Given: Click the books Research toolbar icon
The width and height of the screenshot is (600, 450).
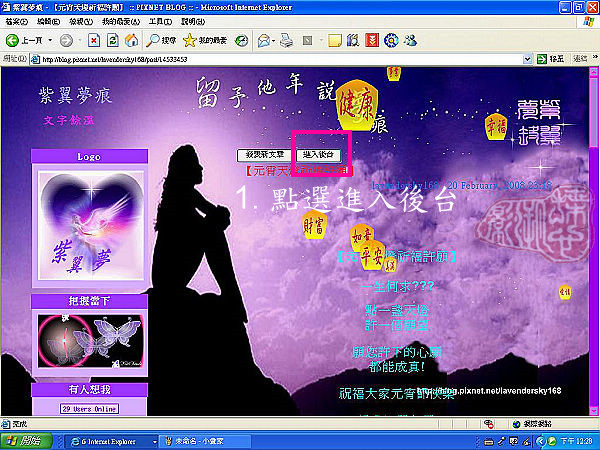Looking at the screenshot, I should pos(353,40).
